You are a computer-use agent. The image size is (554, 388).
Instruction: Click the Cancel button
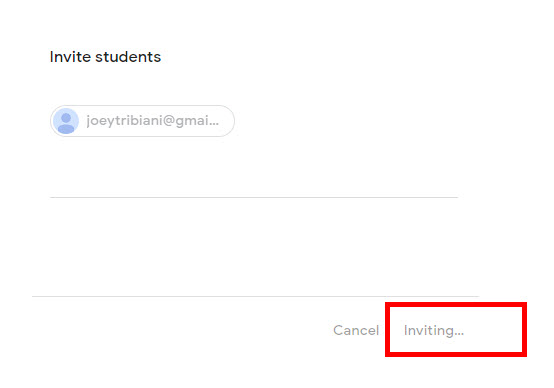(x=356, y=330)
